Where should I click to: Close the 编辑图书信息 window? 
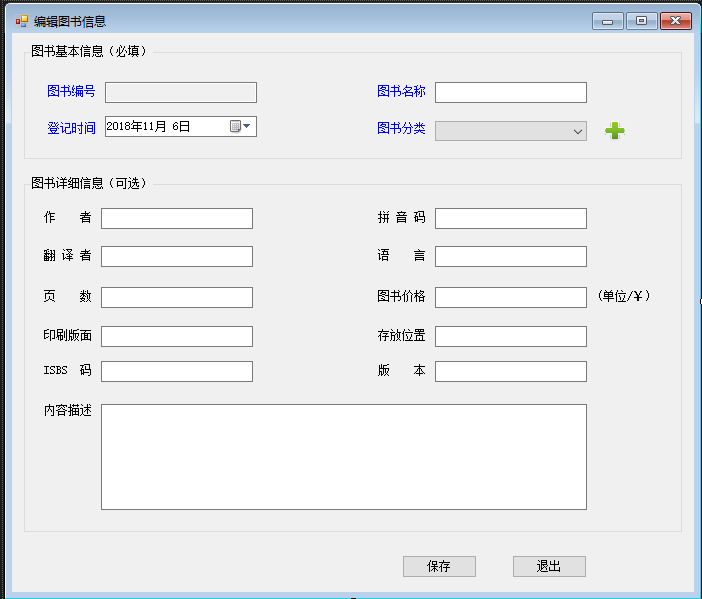pos(676,21)
